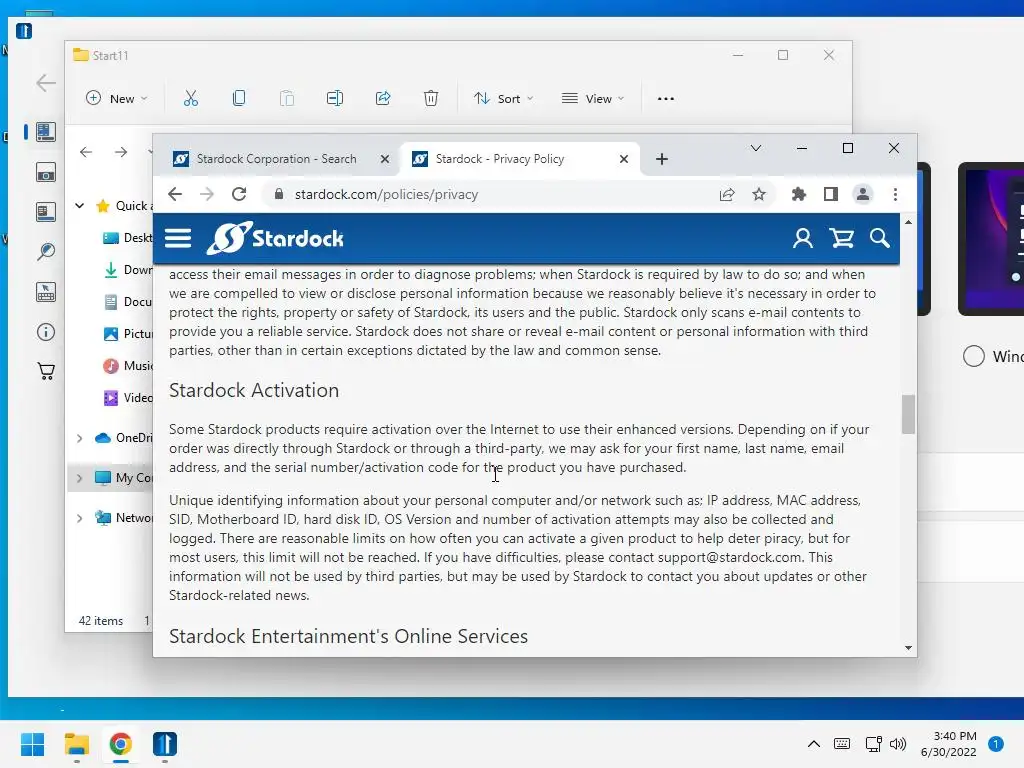Select Documents in File Explorer navigation pane
This screenshot has width=1024, height=768.
[128, 302]
